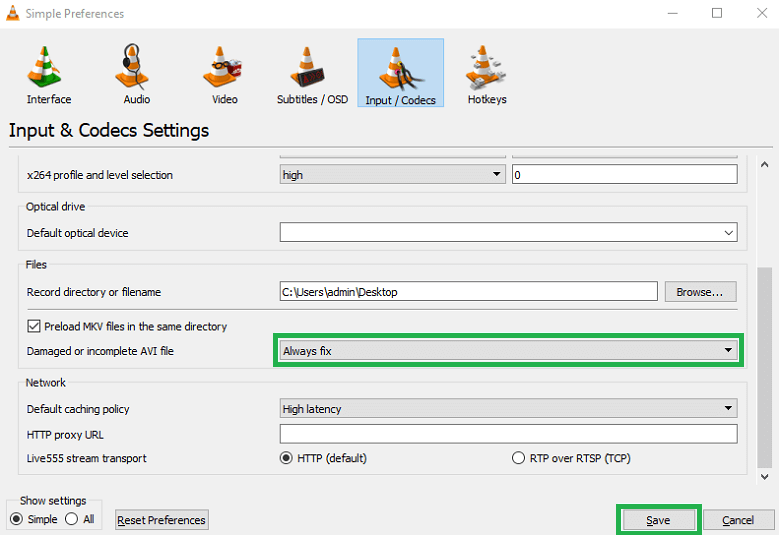Maximize the Simple Preferences window
The image size is (779, 535).
point(717,13)
